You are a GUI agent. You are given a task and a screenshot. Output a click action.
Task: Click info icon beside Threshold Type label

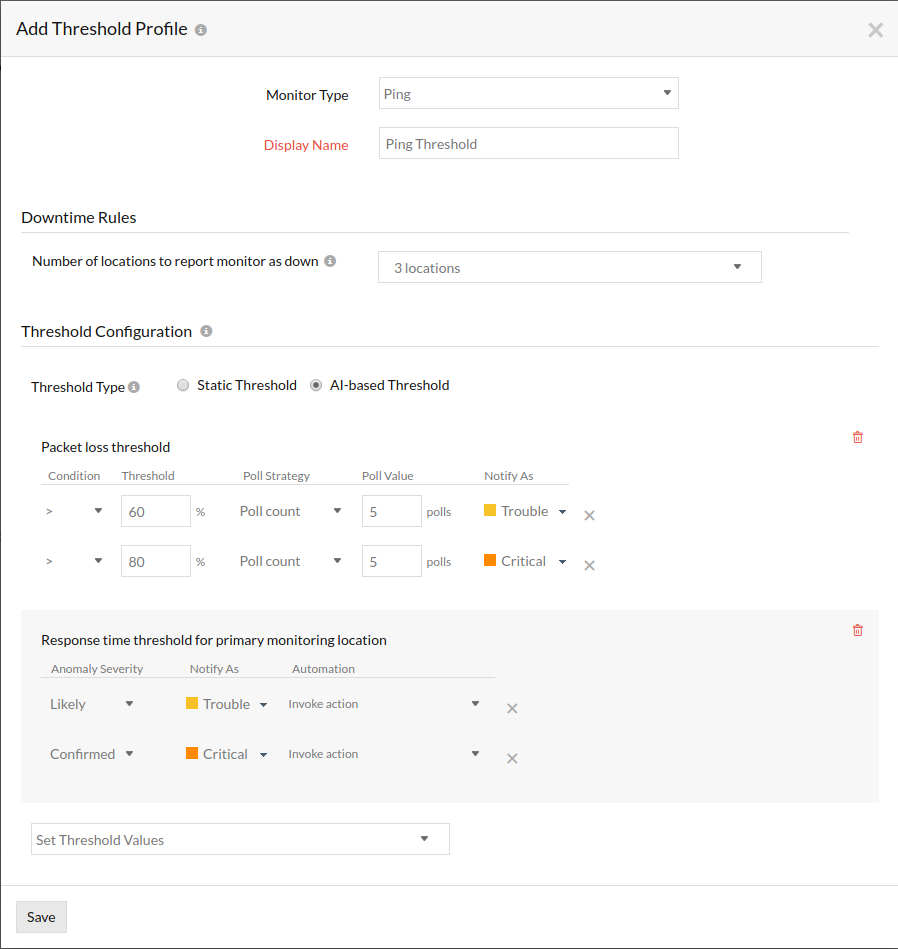pyautogui.click(x=134, y=387)
